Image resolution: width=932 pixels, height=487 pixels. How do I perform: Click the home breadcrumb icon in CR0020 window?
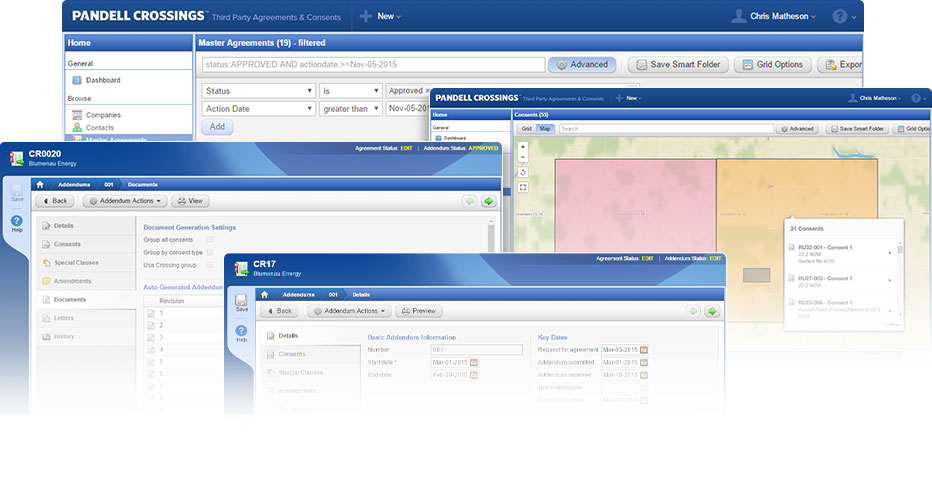40,184
